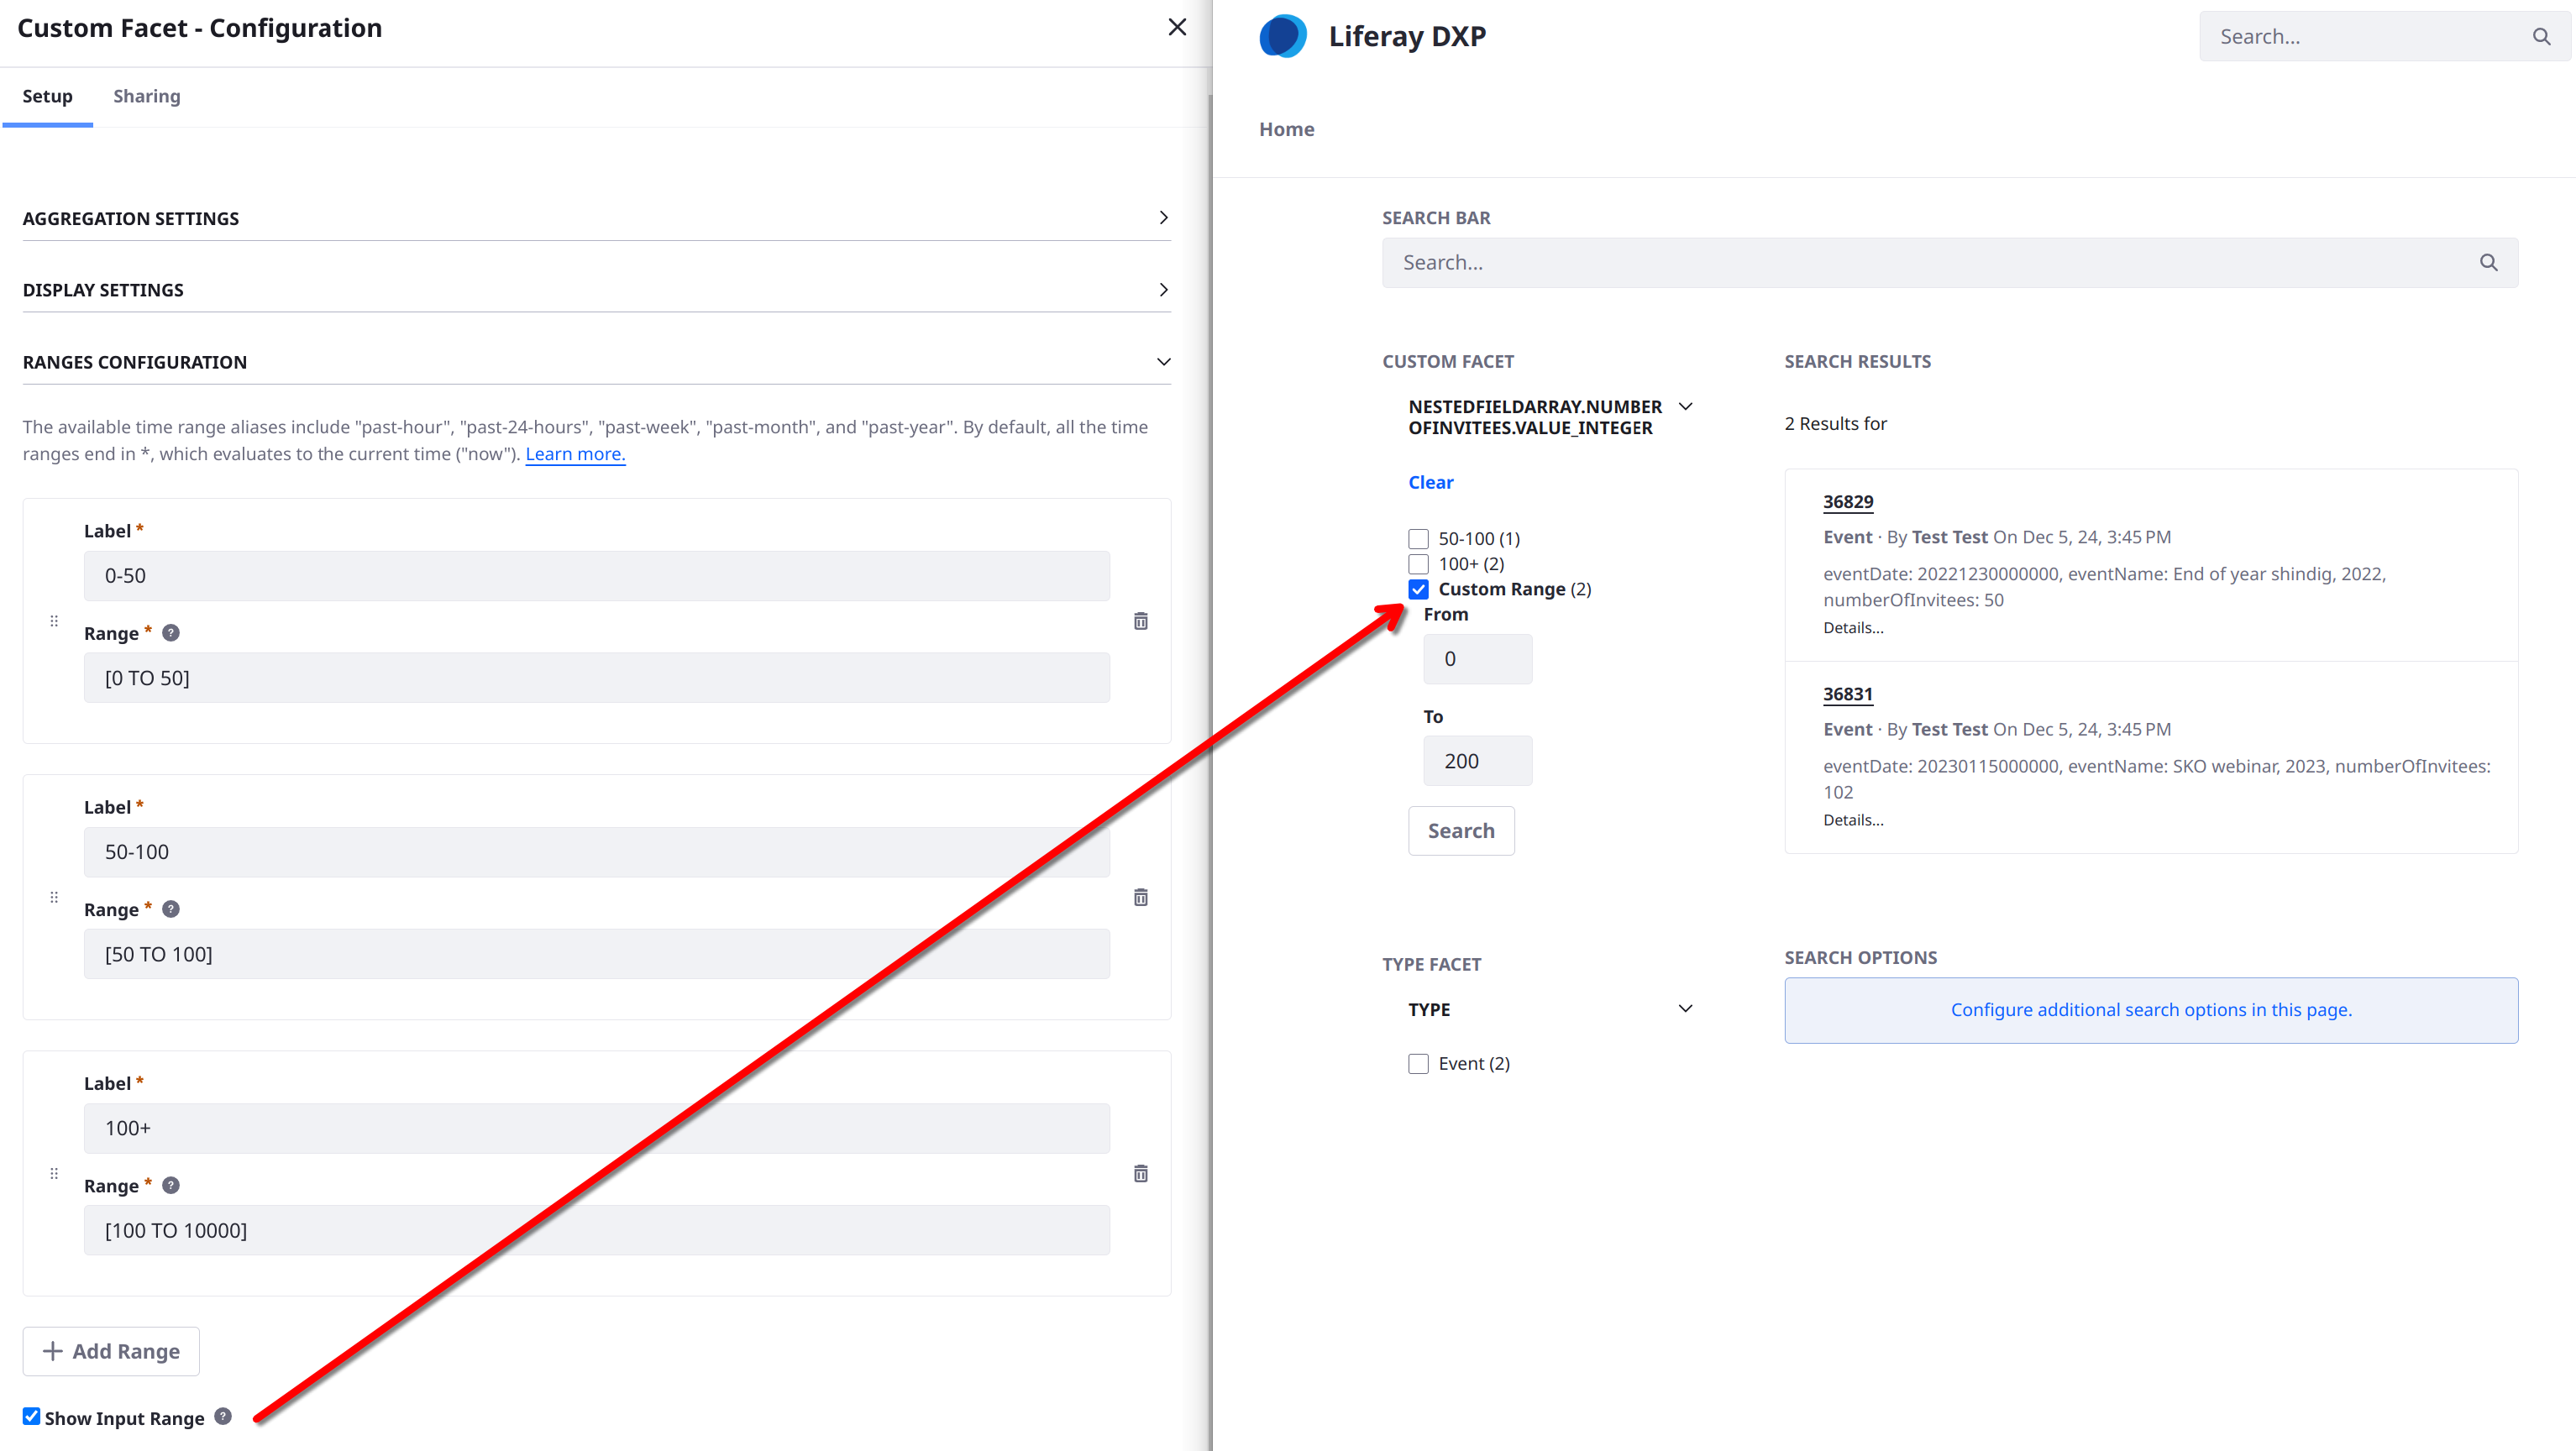Switch to the Sharing tab
This screenshot has width=2576, height=1451.
pyautogui.click(x=147, y=96)
